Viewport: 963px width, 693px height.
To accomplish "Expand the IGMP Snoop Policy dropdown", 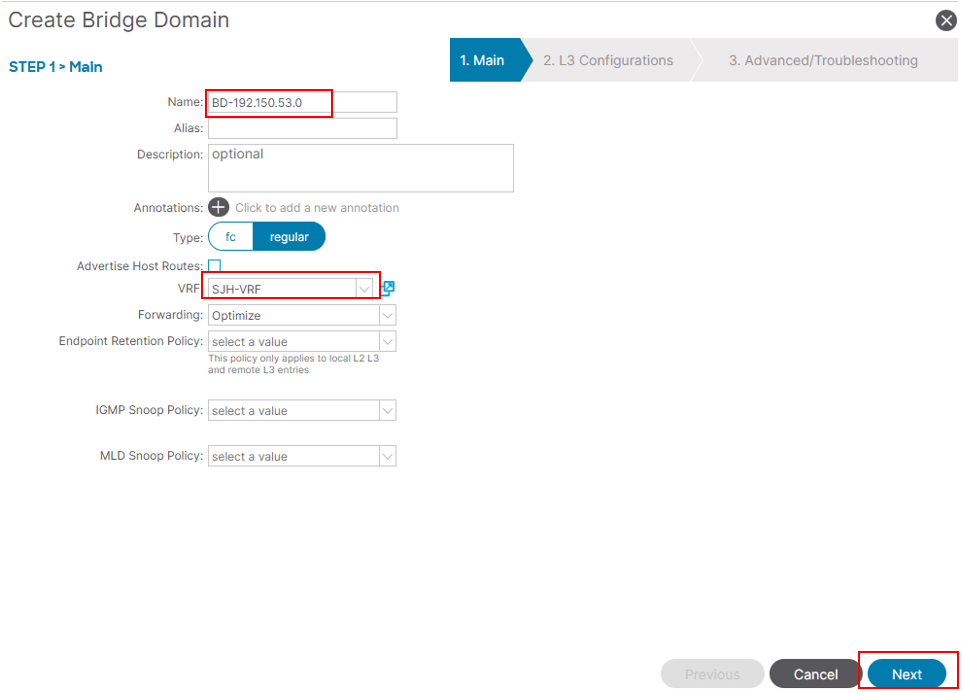I will [387, 410].
